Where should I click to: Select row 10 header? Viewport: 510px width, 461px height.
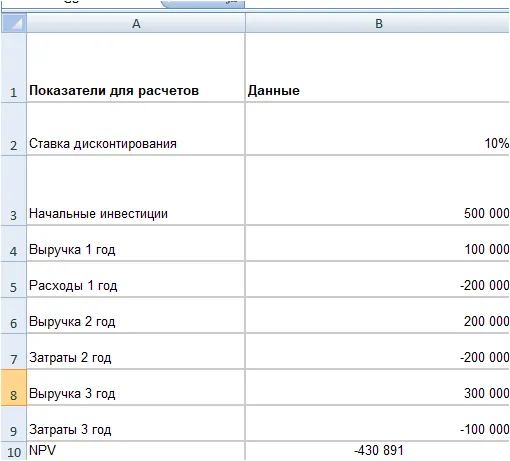tap(13, 451)
